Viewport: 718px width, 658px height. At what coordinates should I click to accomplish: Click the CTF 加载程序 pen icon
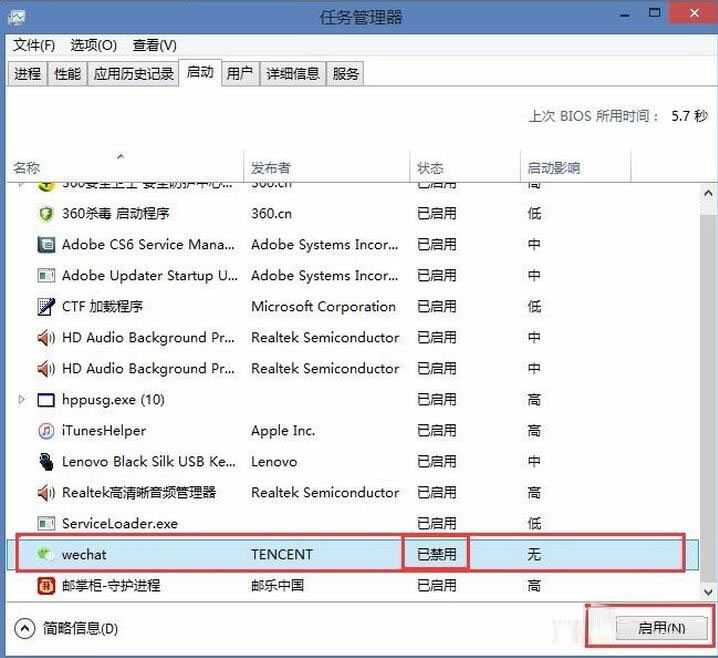pyautogui.click(x=45, y=307)
